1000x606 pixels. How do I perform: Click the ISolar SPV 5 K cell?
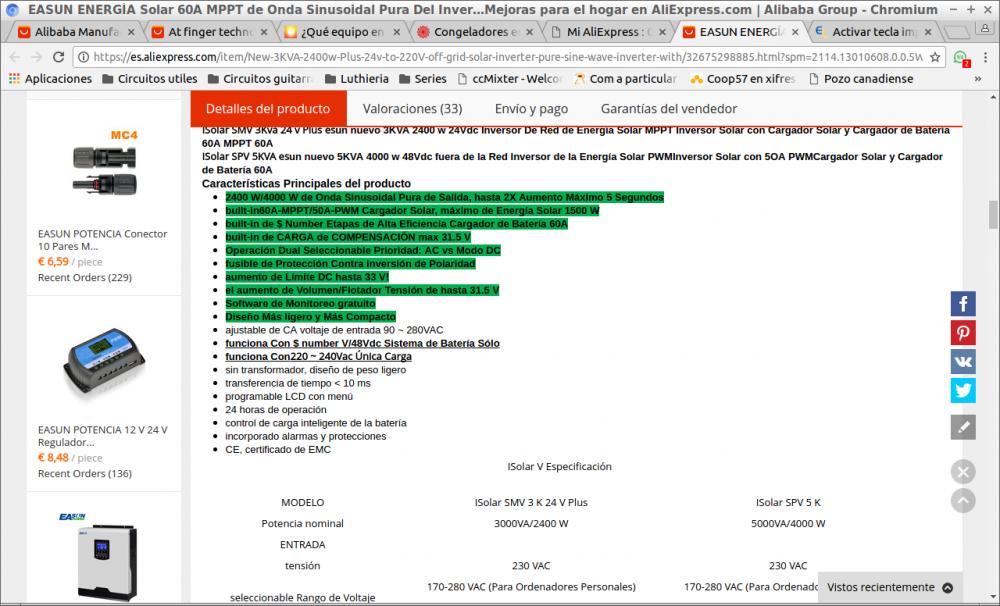pyautogui.click(x=788, y=503)
